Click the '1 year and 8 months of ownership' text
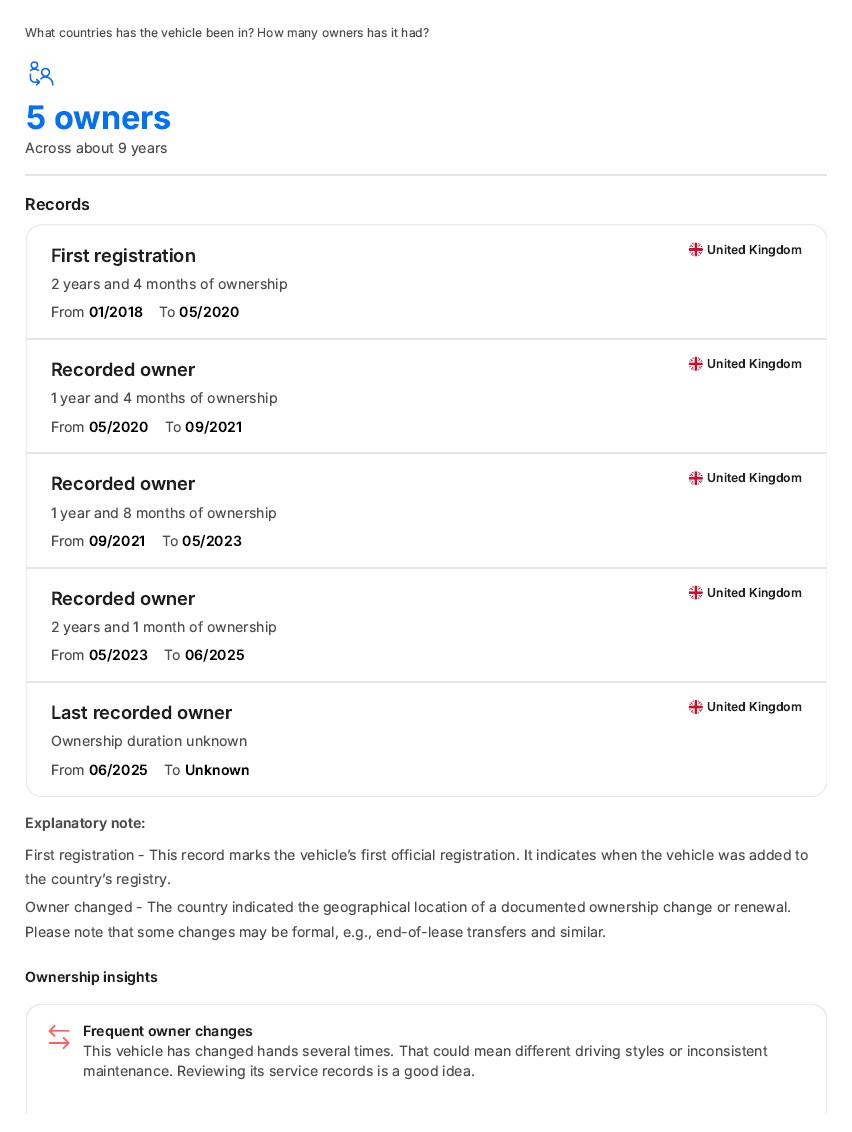This screenshot has width=852, height=1132. coord(164,513)
